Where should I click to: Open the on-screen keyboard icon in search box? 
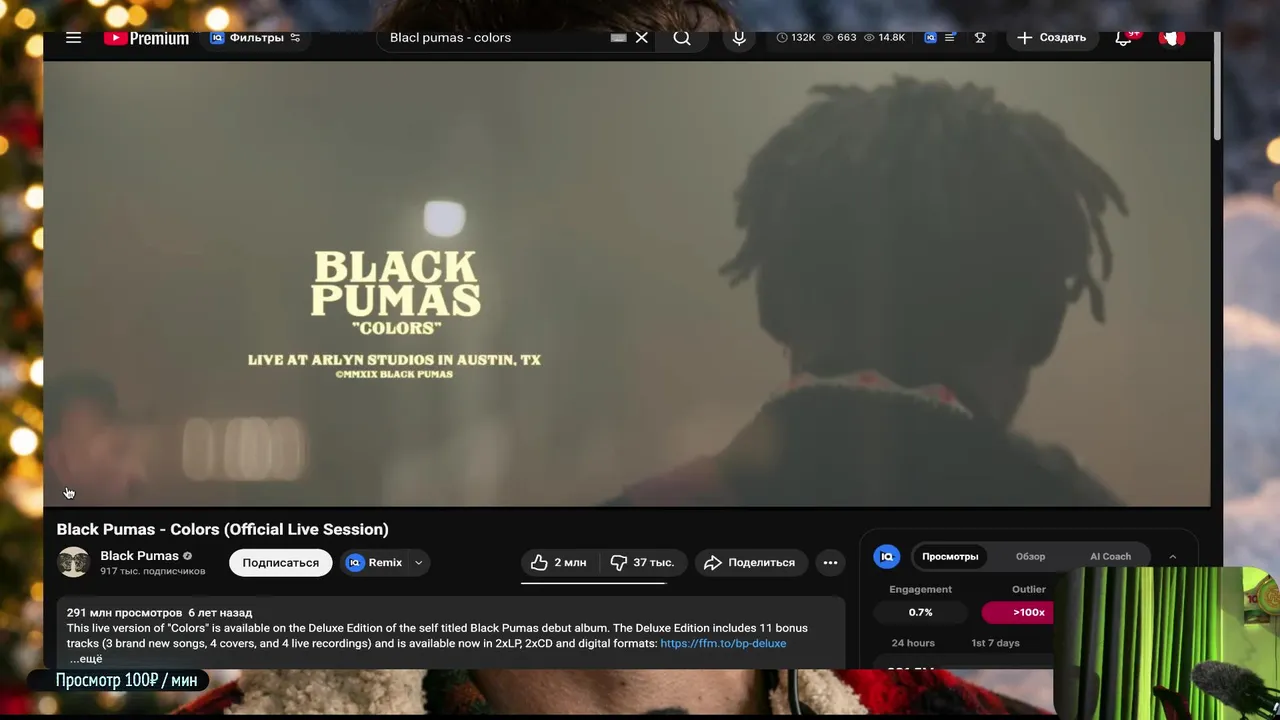point(618,38)
